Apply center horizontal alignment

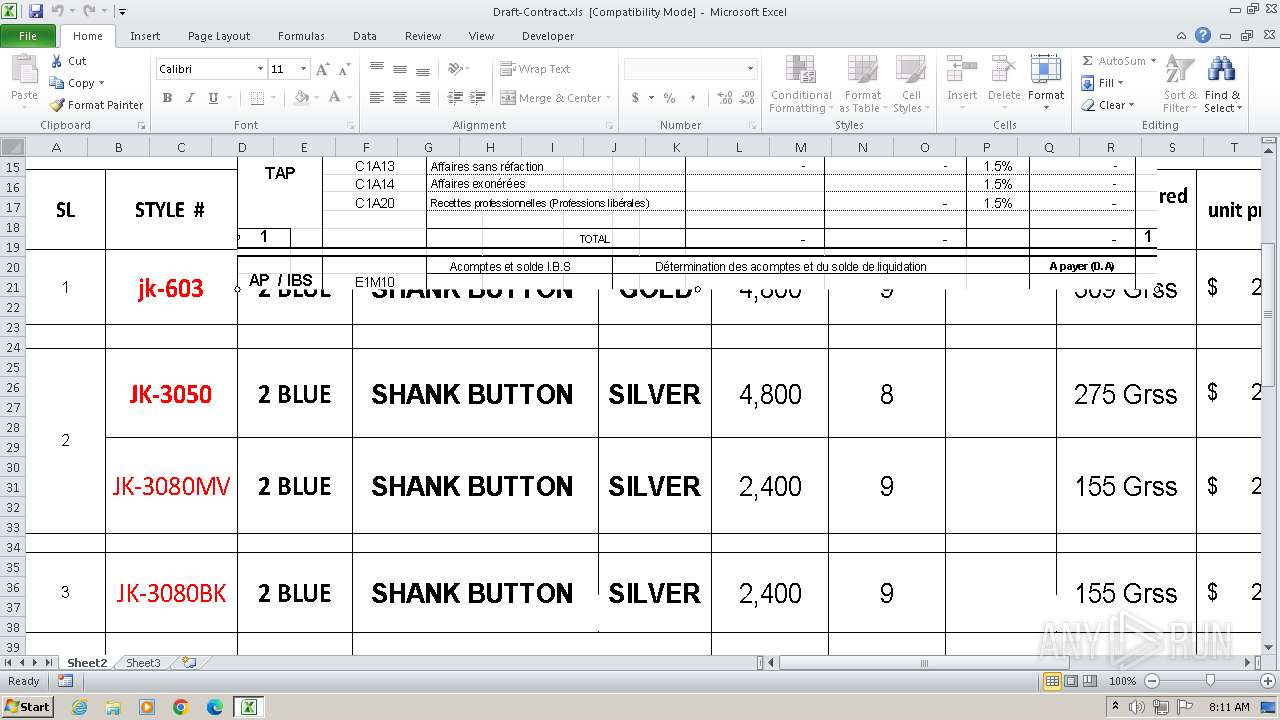click(x=400, y=98)
